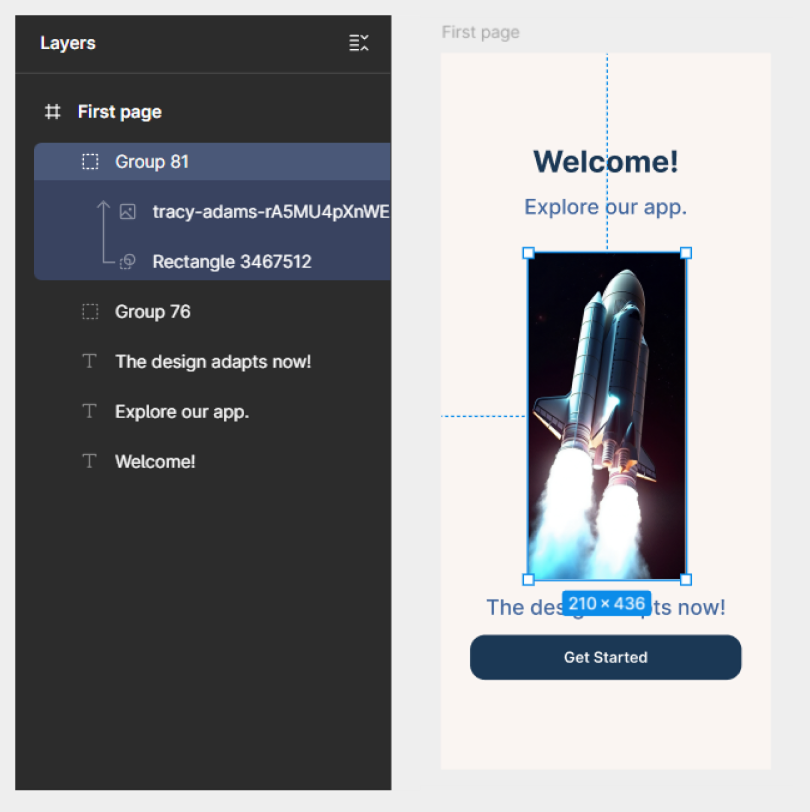Click the bottom-right selection resize handle

coord(686,579)
